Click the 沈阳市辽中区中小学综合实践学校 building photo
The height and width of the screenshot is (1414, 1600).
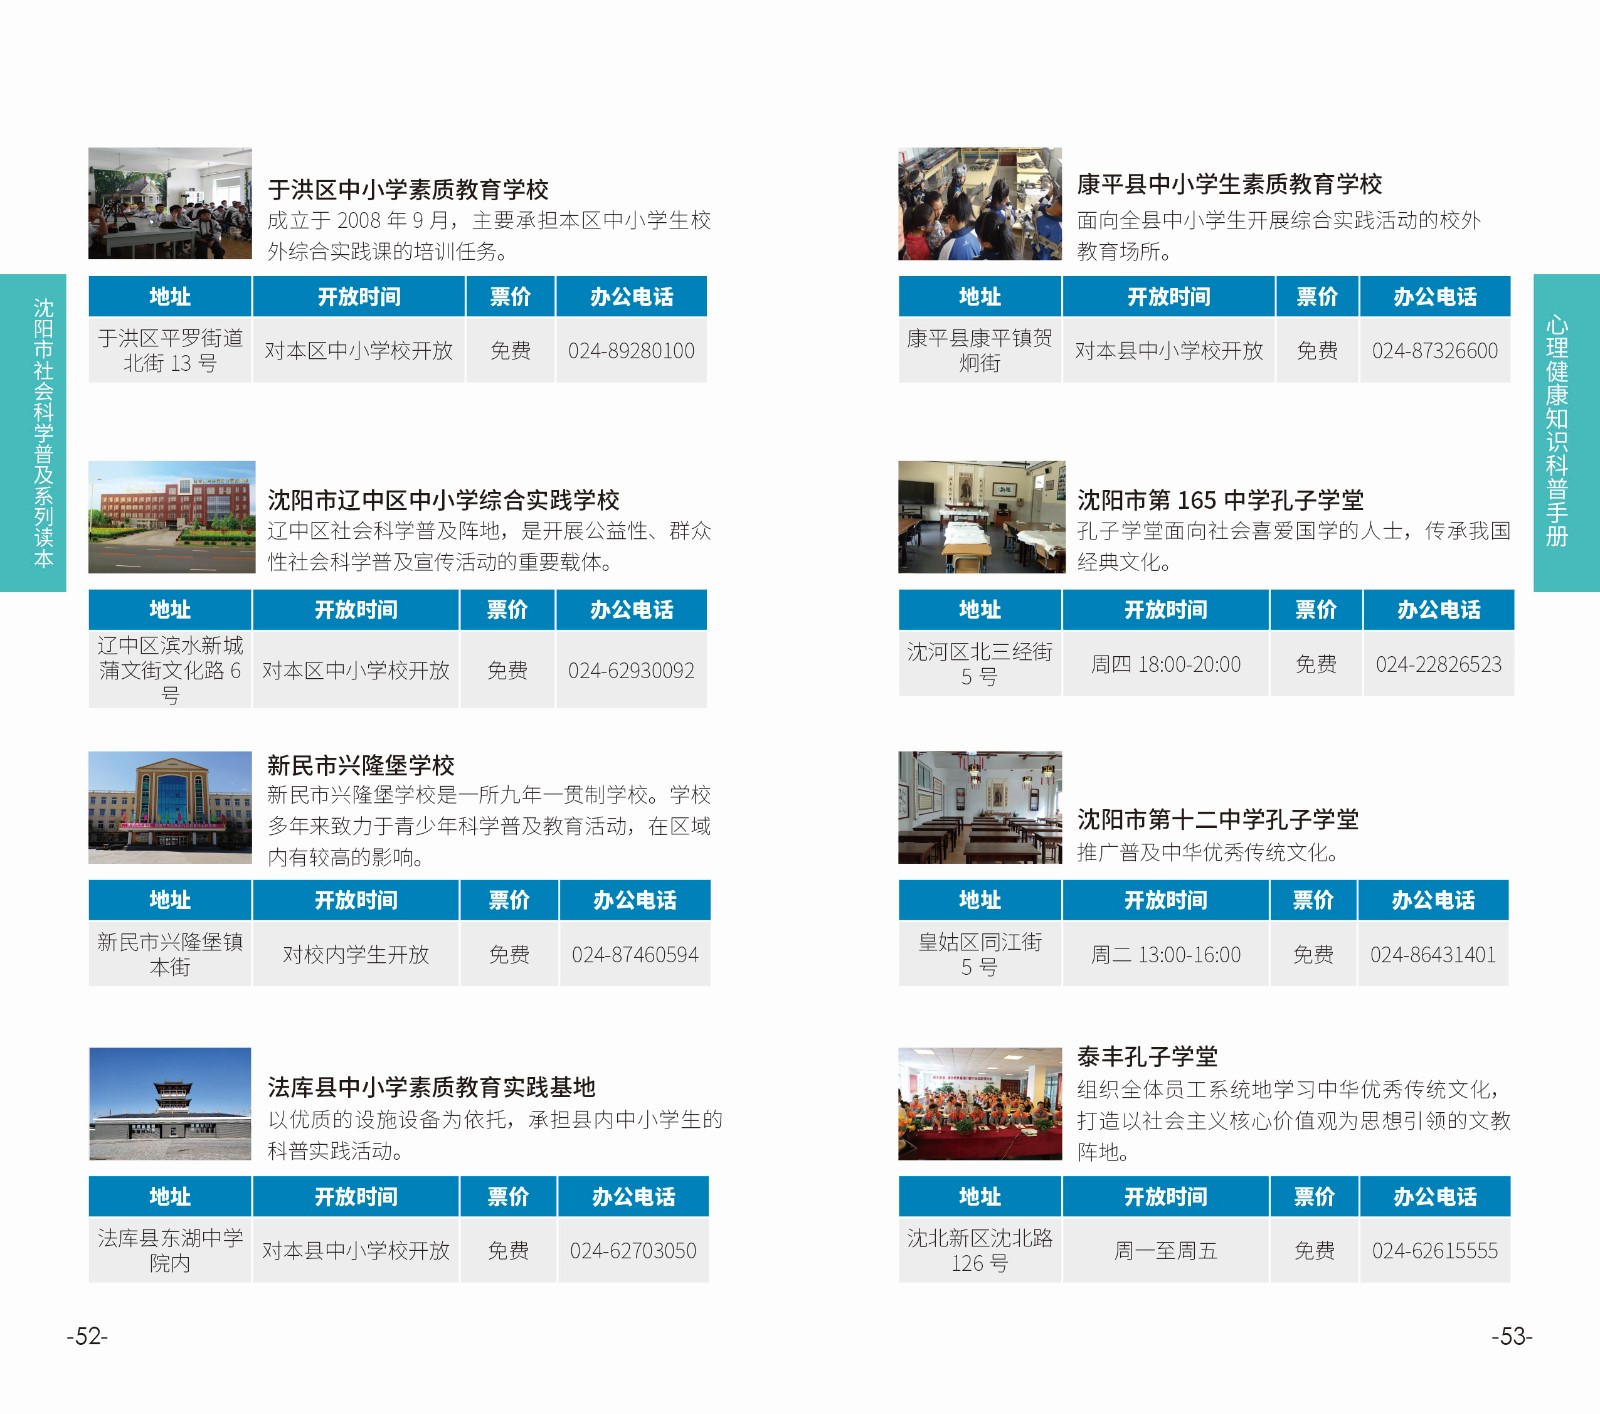click(172, 517)
